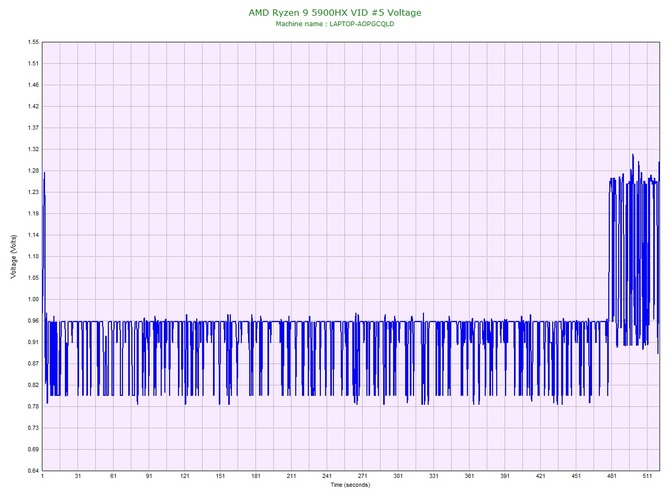Image resolution: width=670 pixels, height=502 pixels.
Task: Click the 0.82 voltage axis value
Action: [x=33, y=385]
